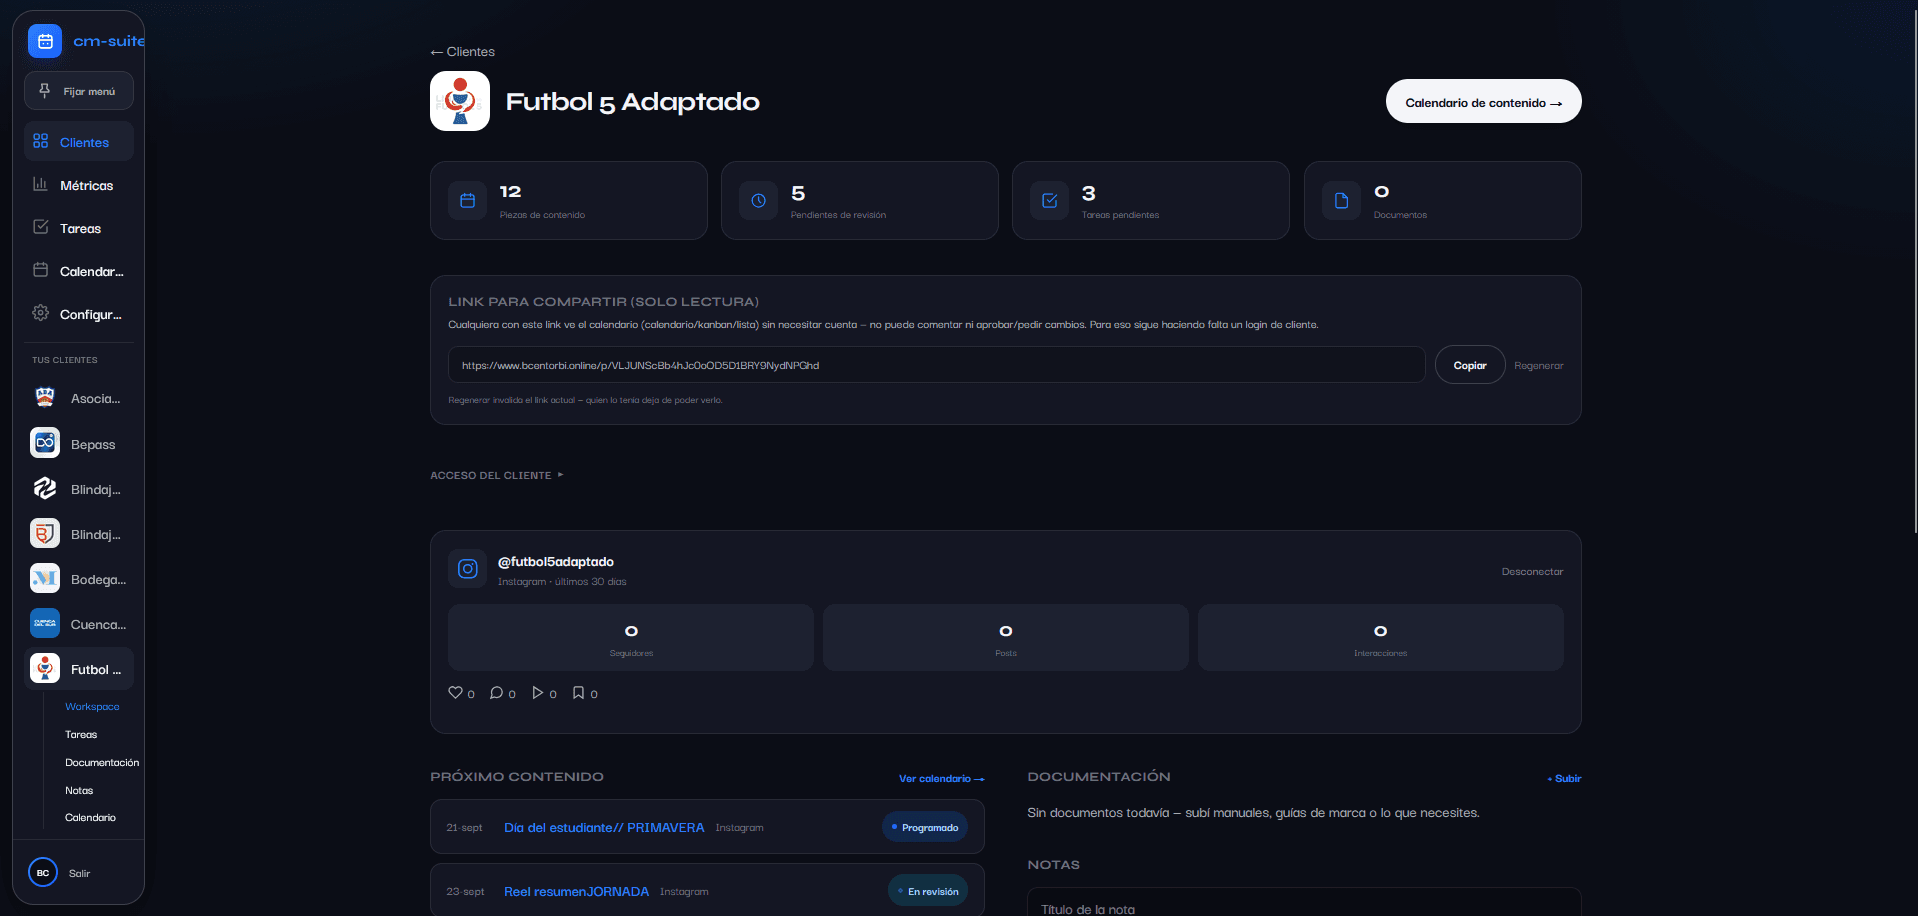Image resolution: width=1918 pixels, height=916 pixels.
Task: Click the likes heart icon
Action: point(455,693)
